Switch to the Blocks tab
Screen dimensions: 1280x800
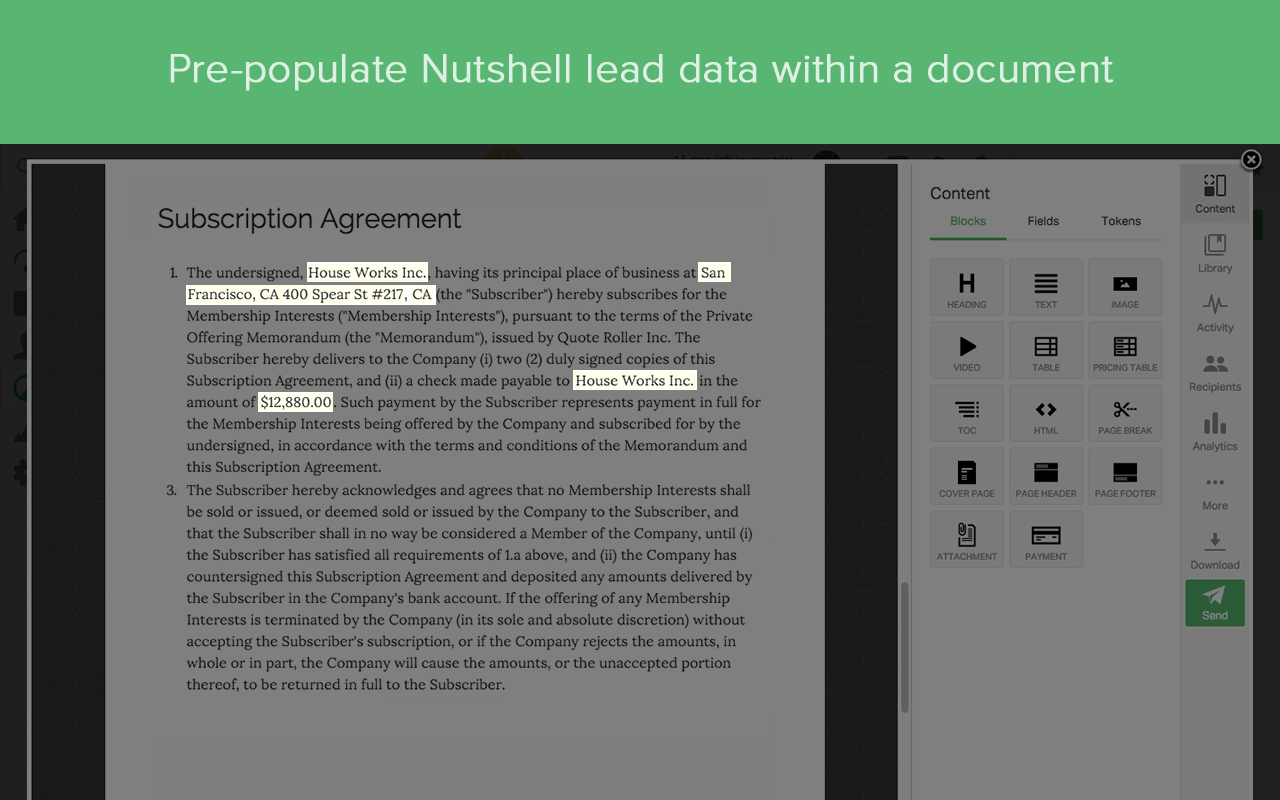pos(967,221)
